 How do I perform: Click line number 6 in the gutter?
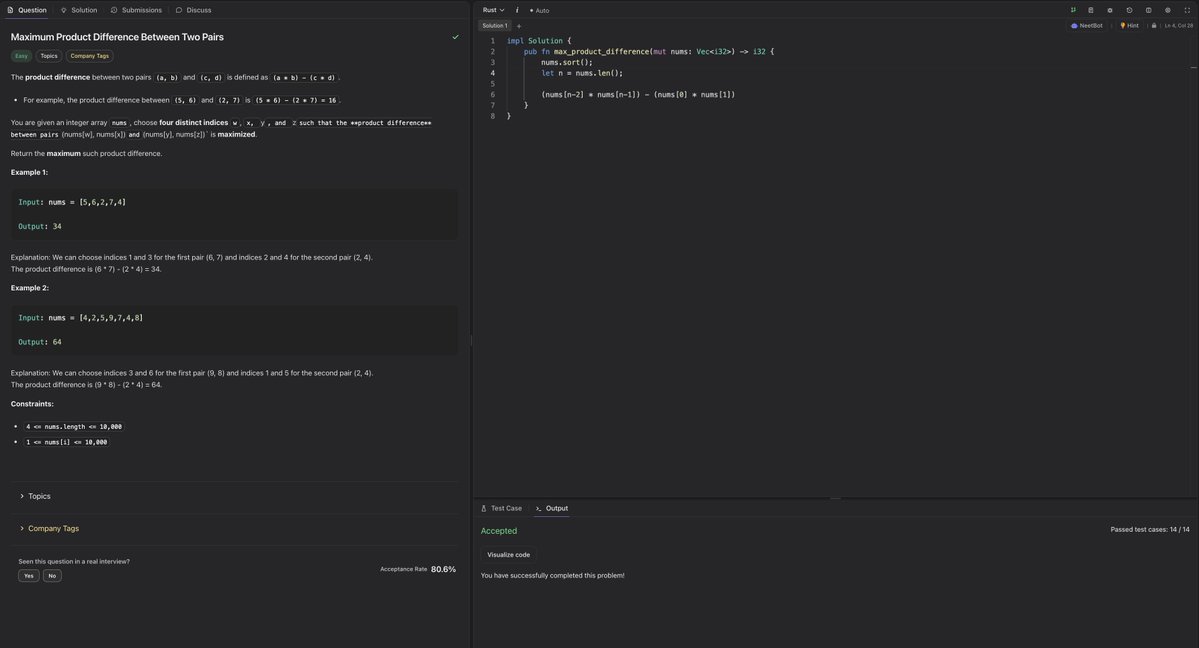492,95
